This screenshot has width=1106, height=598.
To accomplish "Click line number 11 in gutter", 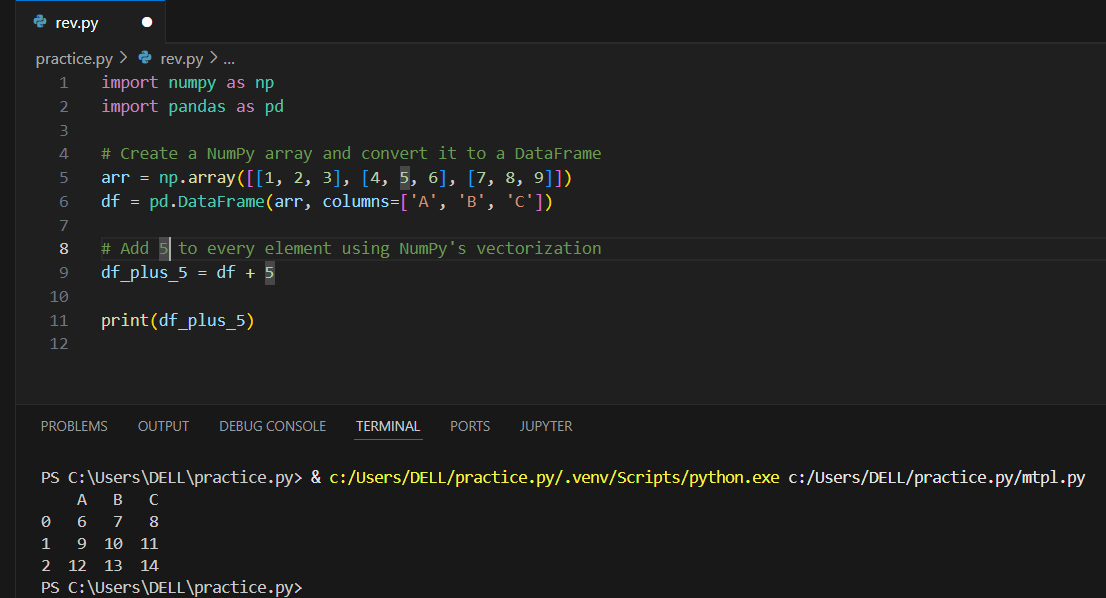I will pyautogui.click(x=59, y=321).
